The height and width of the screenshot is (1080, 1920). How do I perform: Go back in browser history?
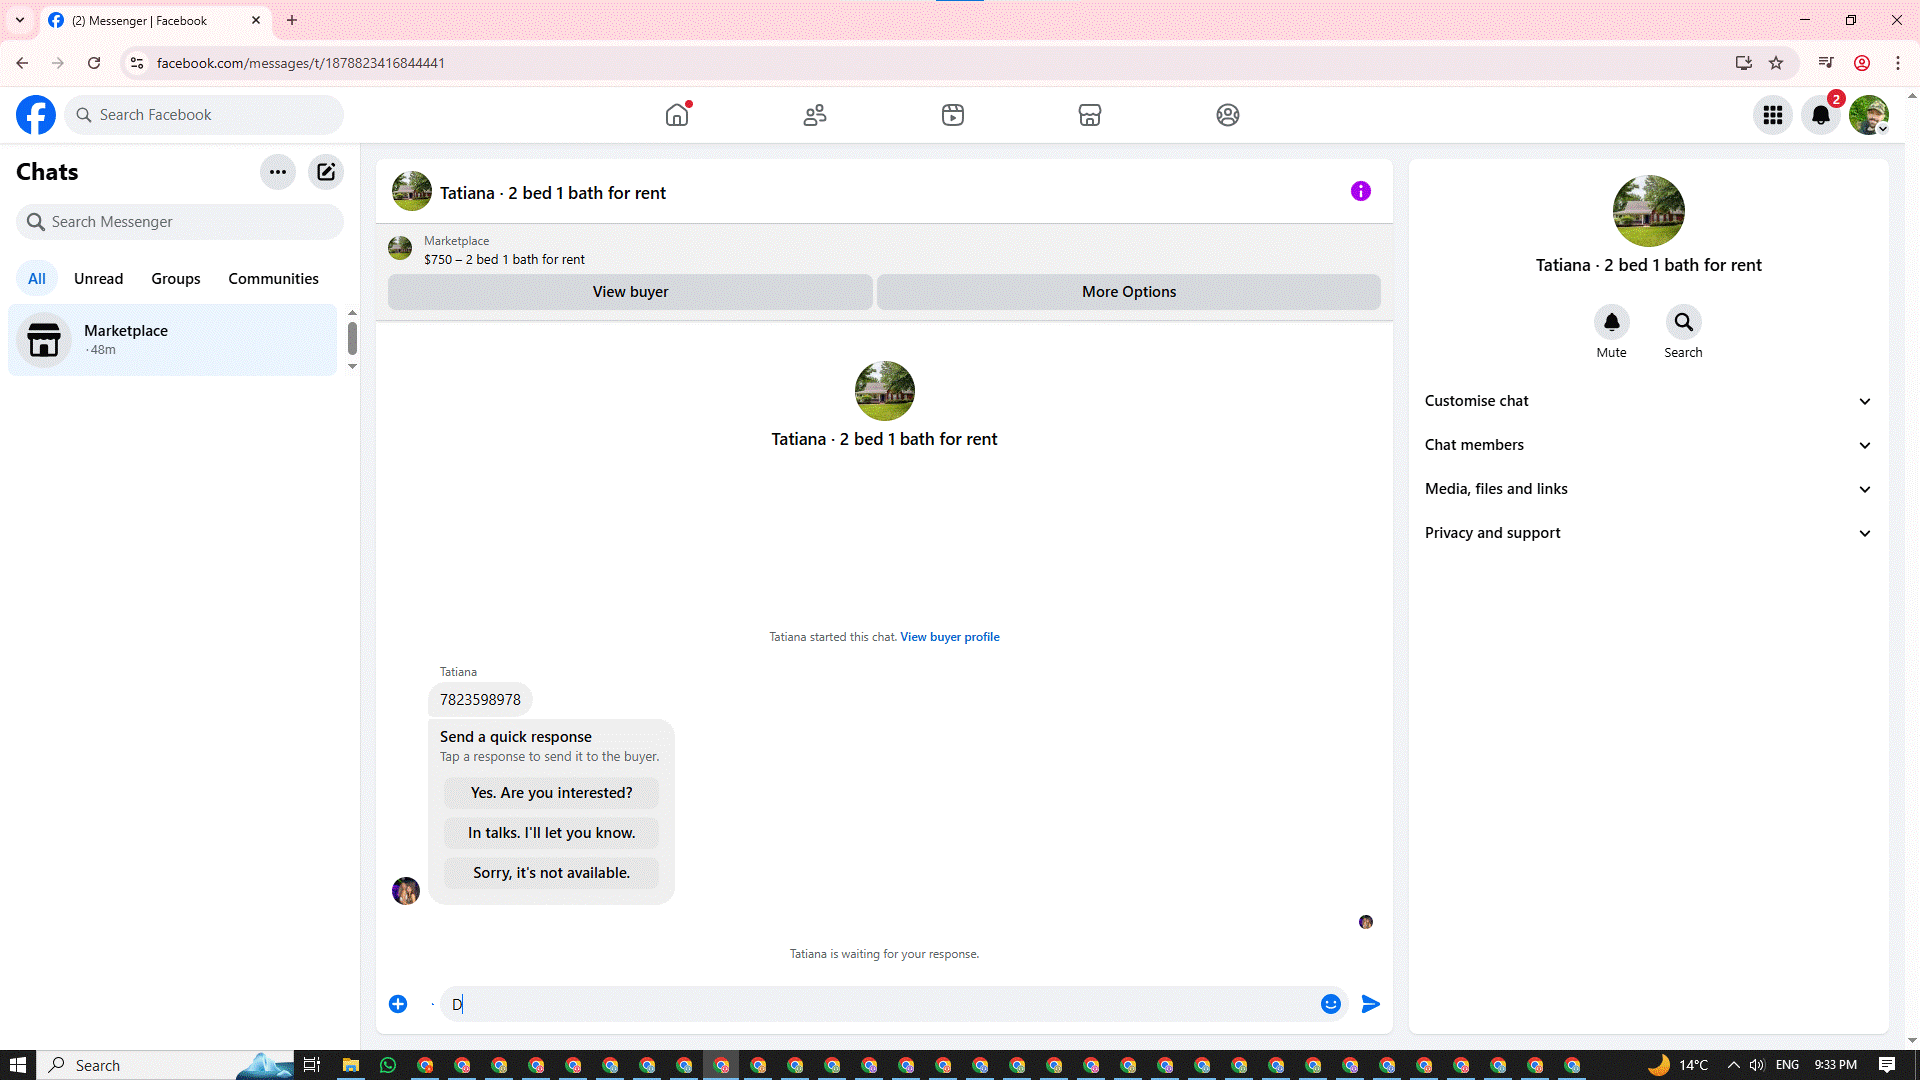[22, 63]
